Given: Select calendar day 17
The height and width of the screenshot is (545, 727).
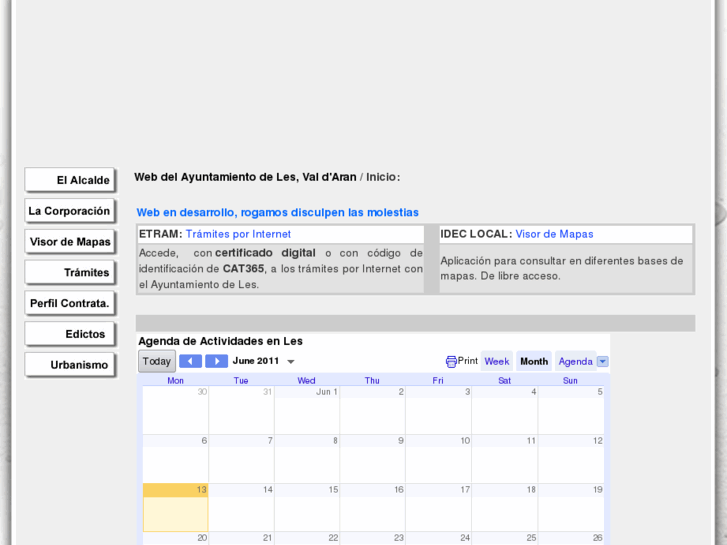Looking at the screenshot, I should (439, 507).
